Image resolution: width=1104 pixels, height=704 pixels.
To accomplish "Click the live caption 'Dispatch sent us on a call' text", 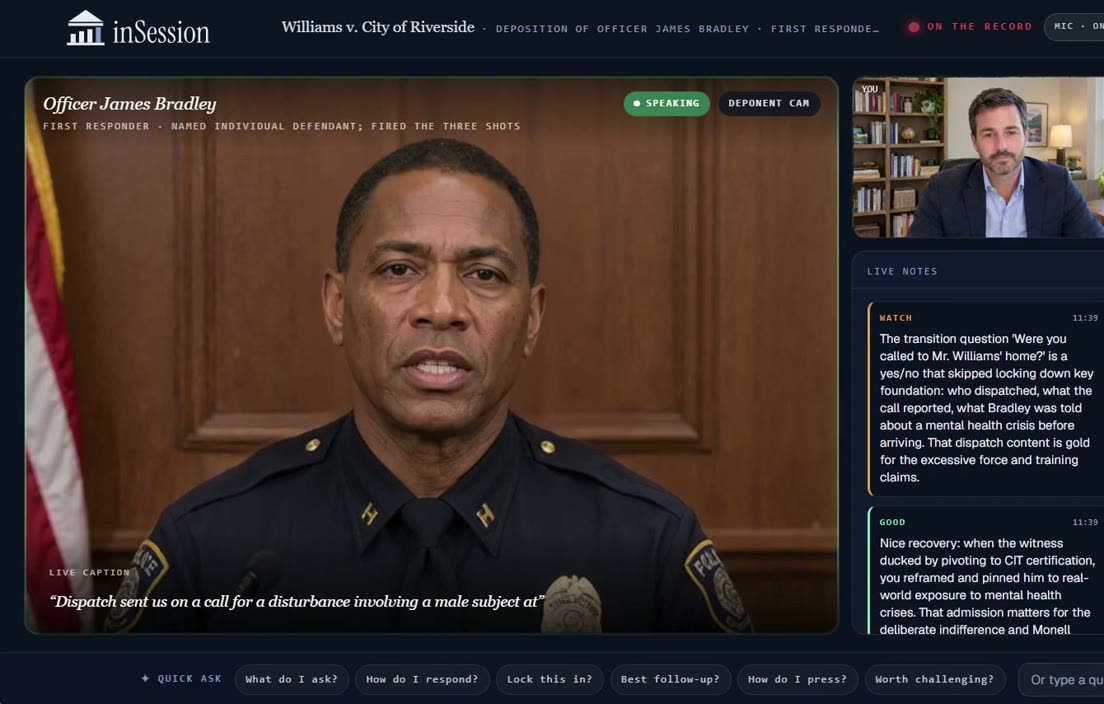I will 297,602.
